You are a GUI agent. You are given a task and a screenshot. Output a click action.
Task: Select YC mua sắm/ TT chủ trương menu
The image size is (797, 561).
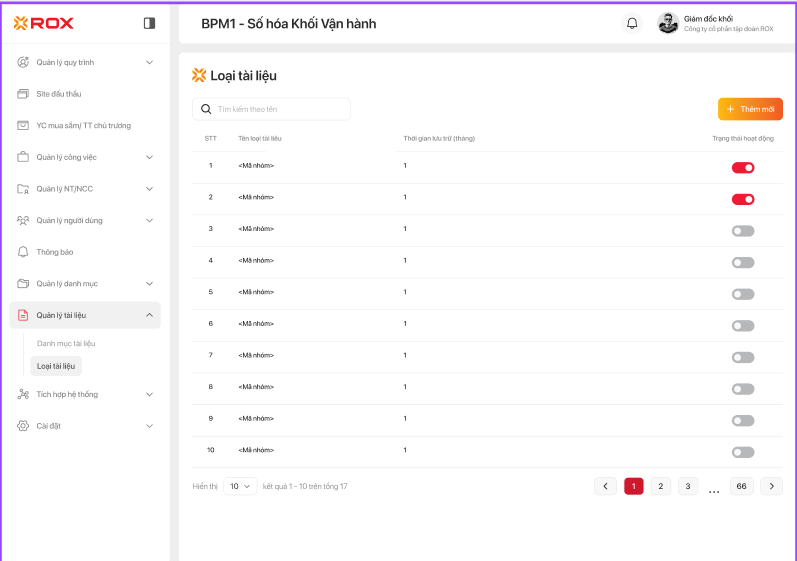click(x=83, y=125)
